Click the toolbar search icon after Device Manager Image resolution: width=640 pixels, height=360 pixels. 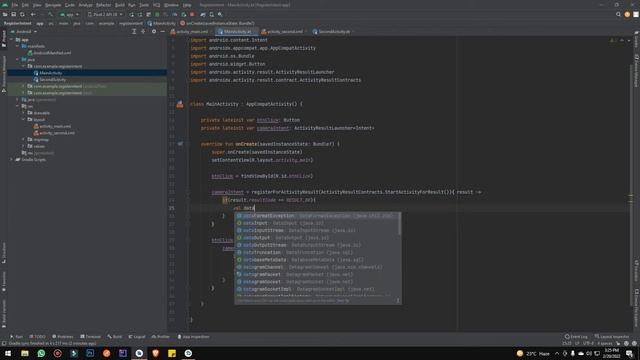220,14
